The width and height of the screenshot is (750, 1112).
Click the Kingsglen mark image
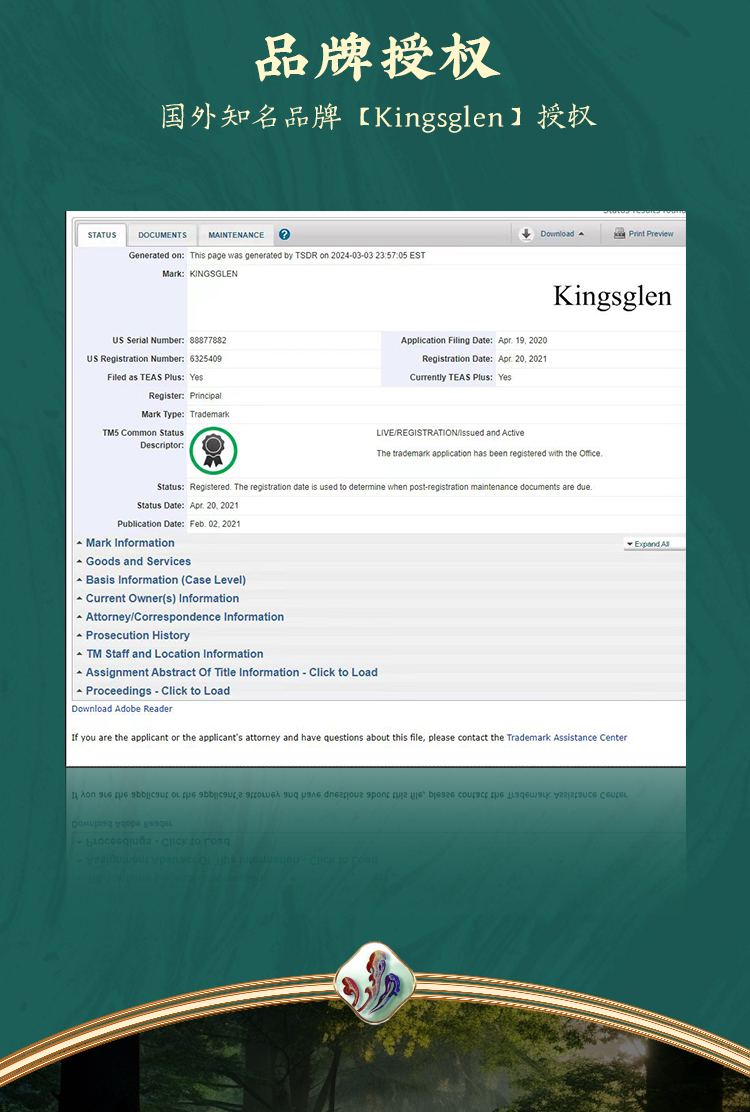[x=612, y=296]
